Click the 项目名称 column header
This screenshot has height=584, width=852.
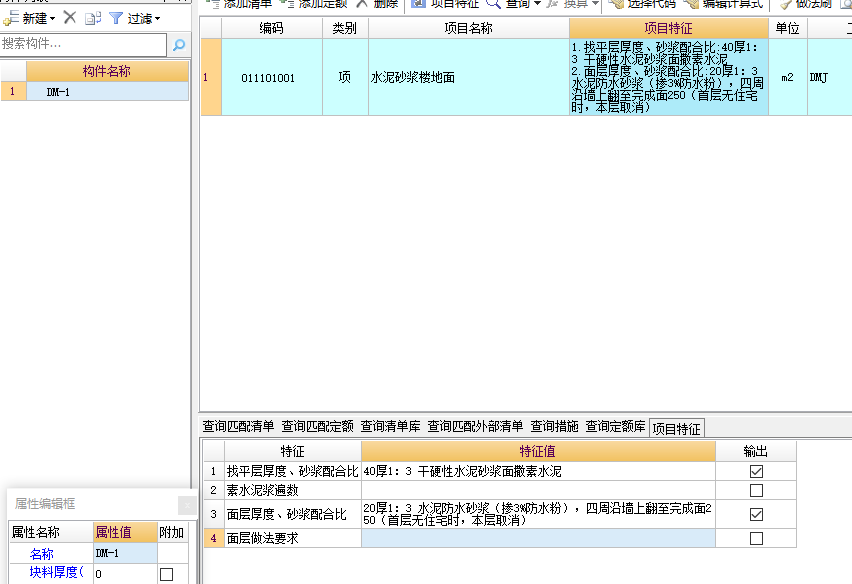(x=468, y=28)
